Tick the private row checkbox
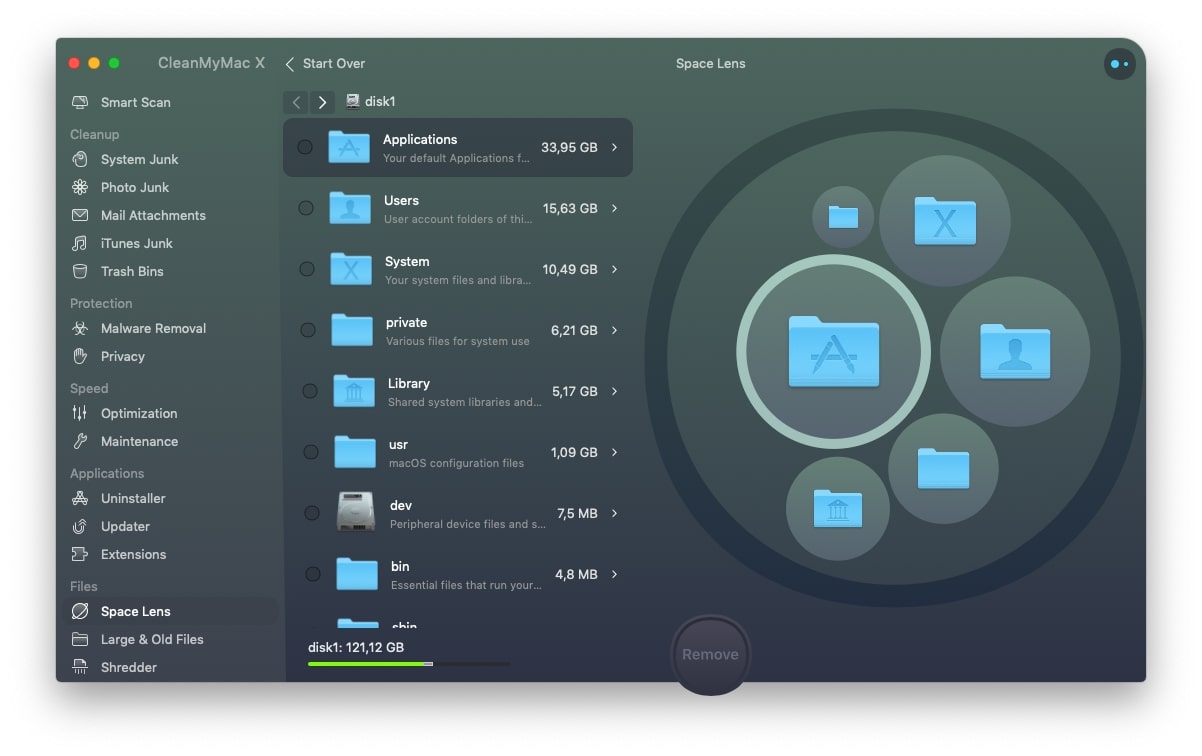This screenshot has height=756, width=1202. pos(308,330)
